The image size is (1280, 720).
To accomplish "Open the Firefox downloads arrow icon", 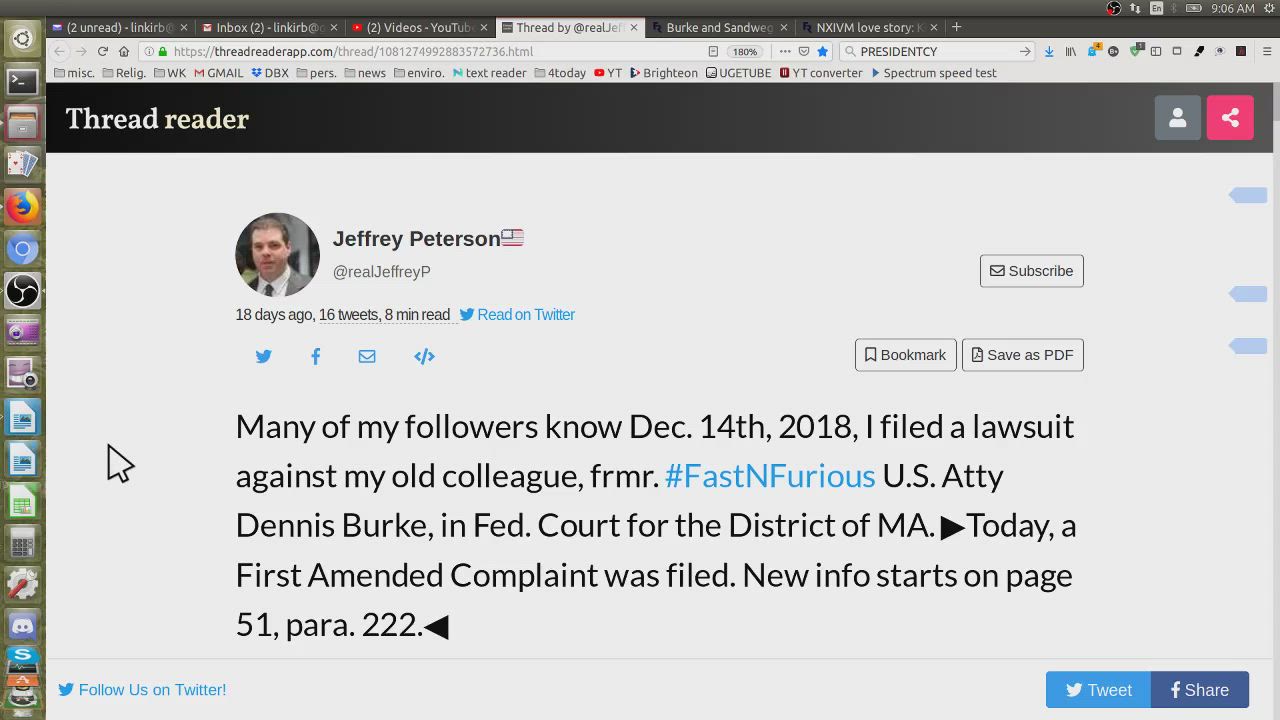I will [x=1049, y=51].
